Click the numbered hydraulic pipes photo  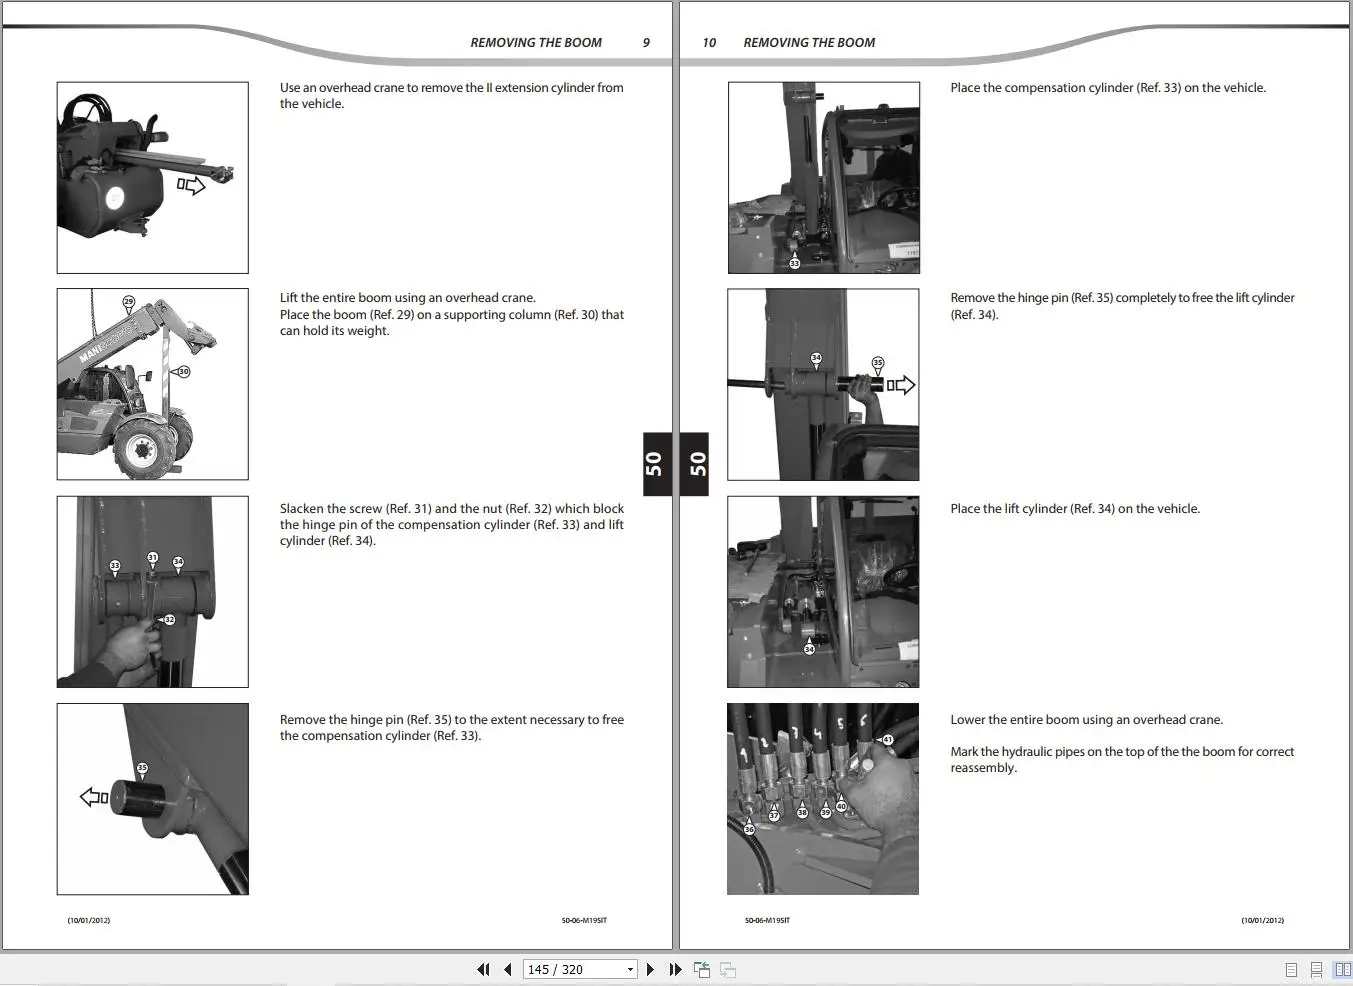point(823,799)
